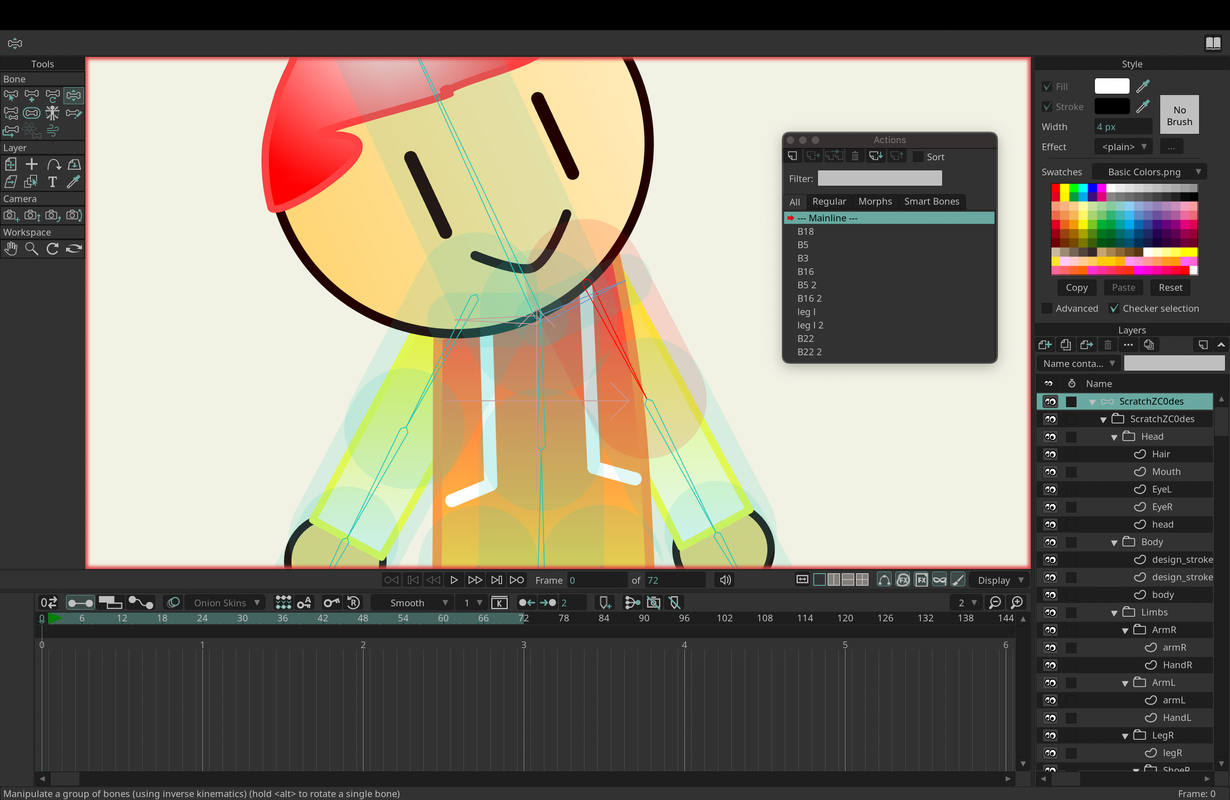1230x800 pixels.
Task: Click the New Layer icon in Layers panel
Action: 1046,345
